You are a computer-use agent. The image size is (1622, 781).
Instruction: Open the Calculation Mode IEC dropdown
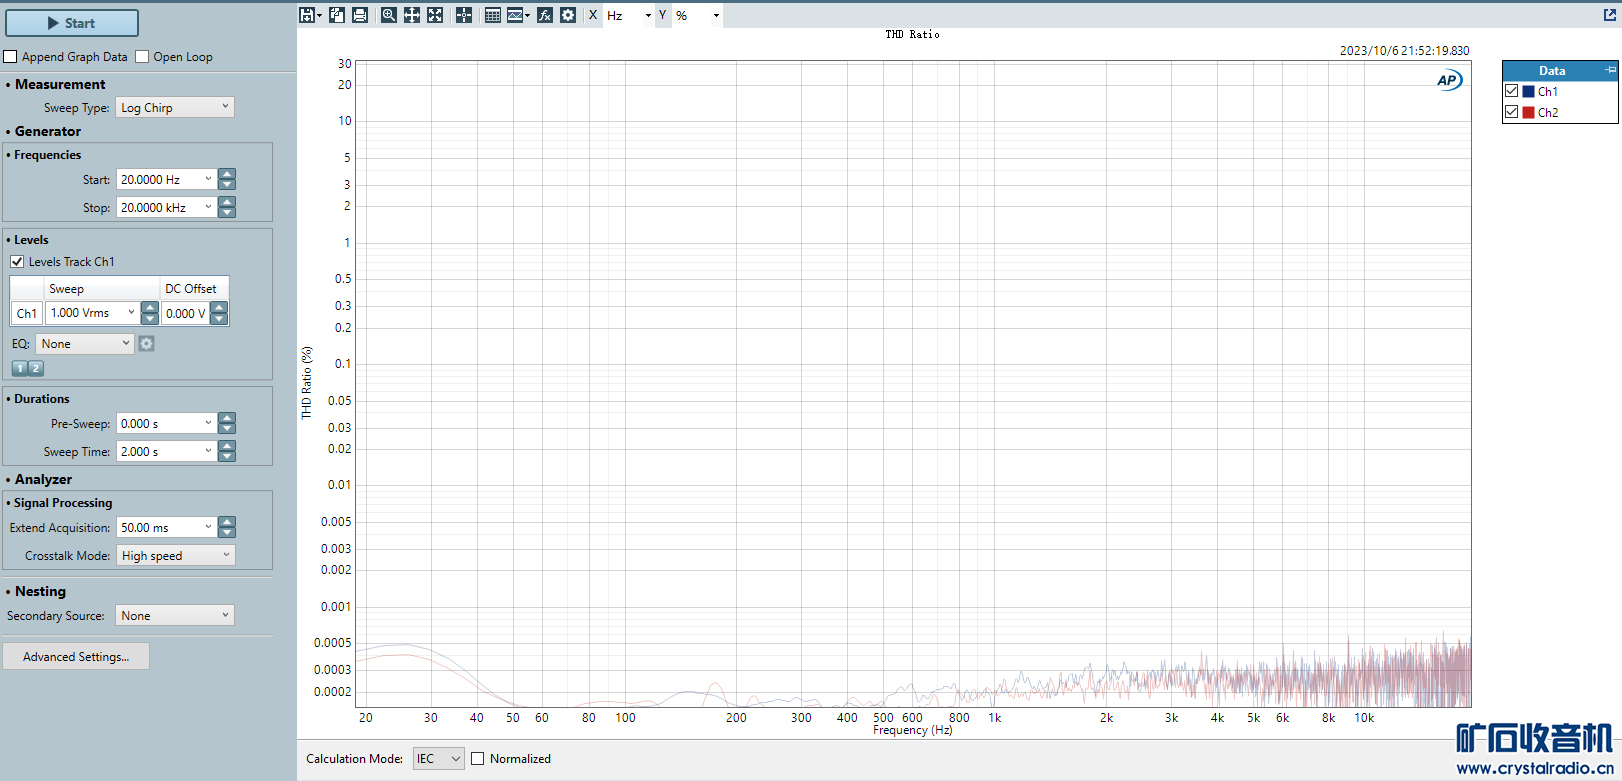pyautogui.click(x=439, y=759)
